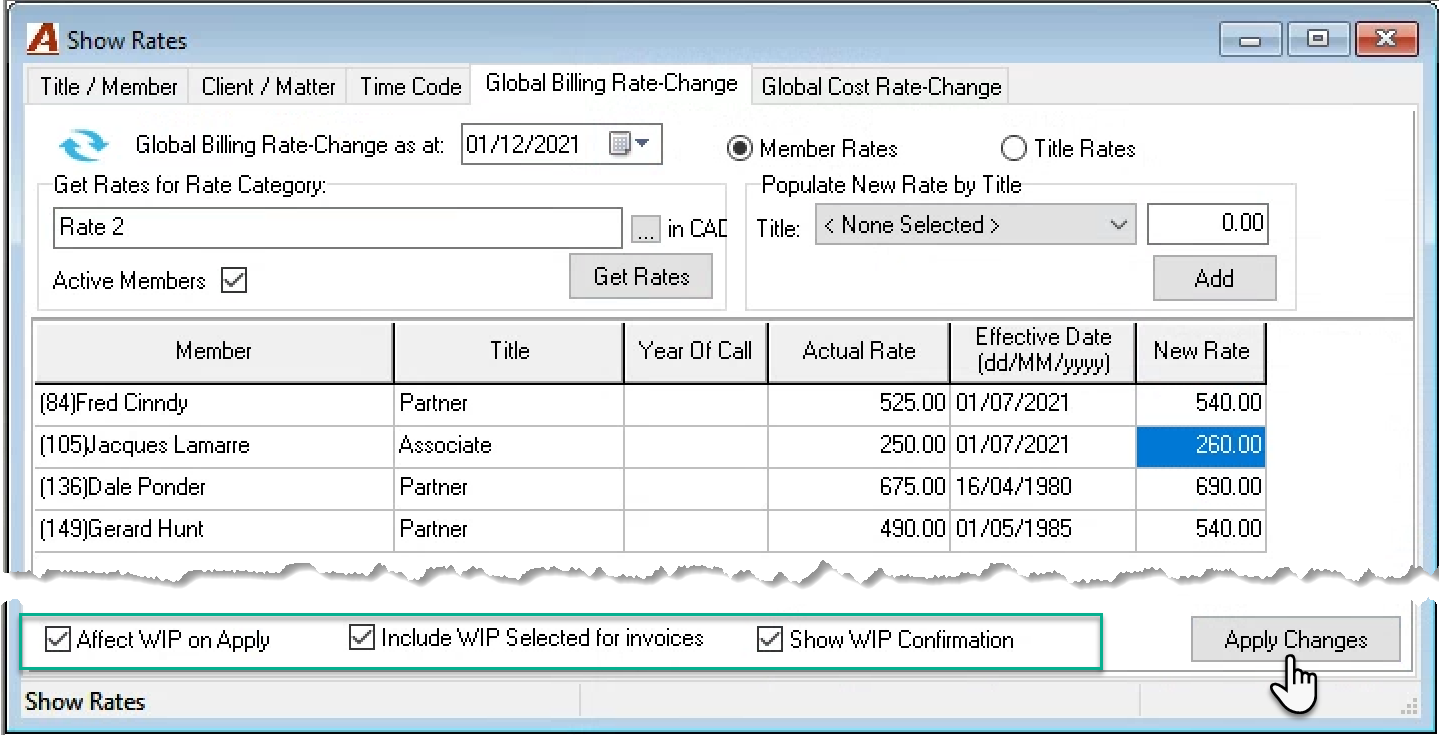1439x735 pixels.
Task: Click New Rate cell 260.00
Action: 1201,445
